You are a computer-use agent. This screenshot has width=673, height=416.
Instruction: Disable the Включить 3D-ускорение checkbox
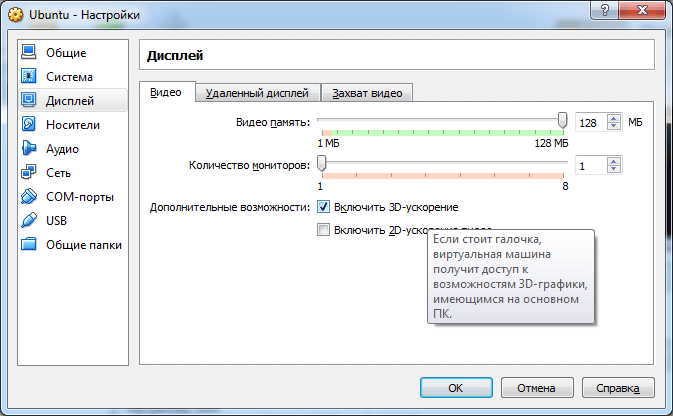tap(323, 207)
